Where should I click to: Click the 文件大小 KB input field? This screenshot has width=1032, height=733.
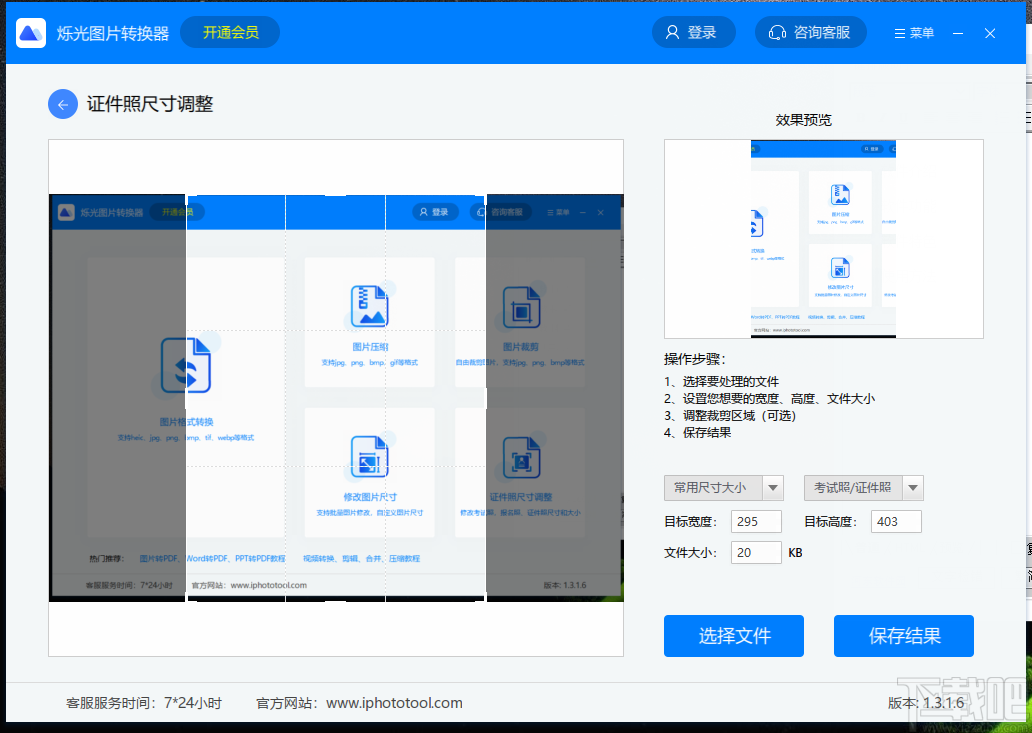point(756,552)
